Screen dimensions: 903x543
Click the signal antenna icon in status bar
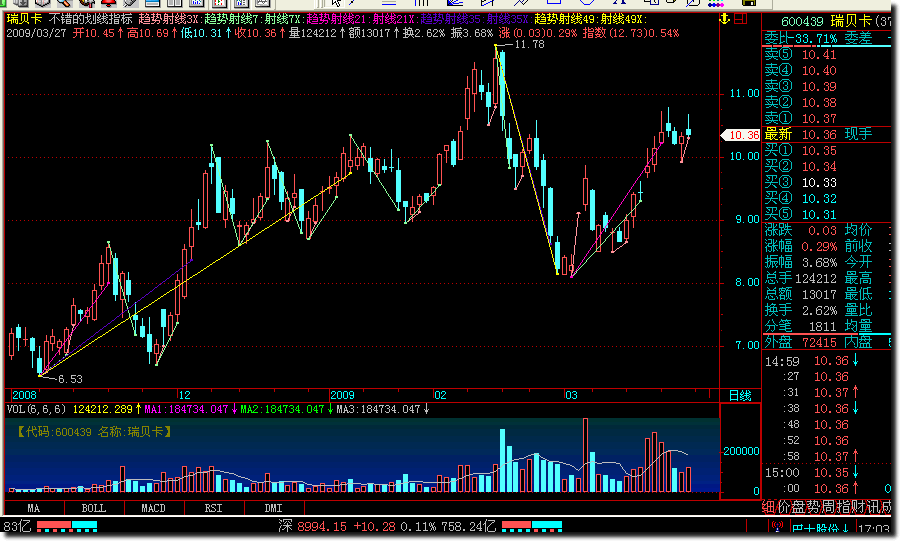pyautogui.click(x=776, y=526)
